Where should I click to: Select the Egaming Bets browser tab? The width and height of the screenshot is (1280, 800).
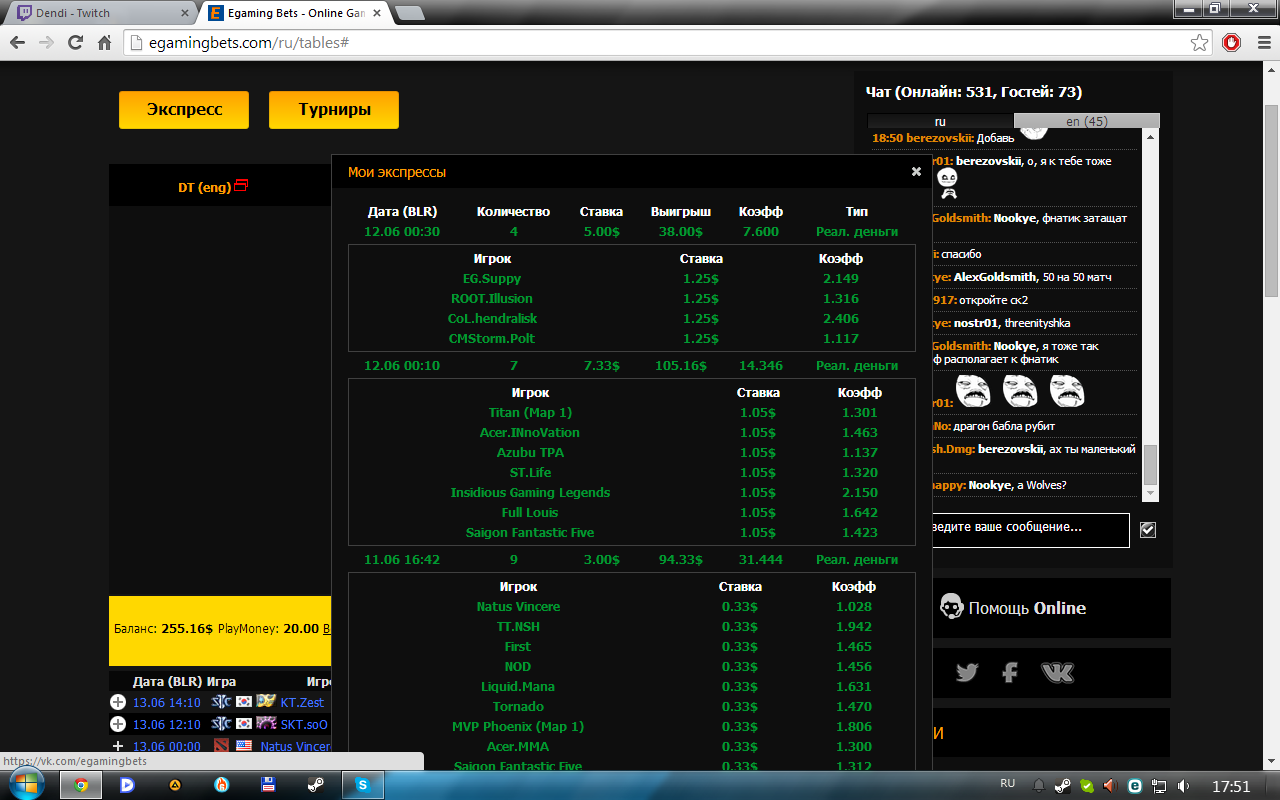pyautogui.click(x=295, y=13)
